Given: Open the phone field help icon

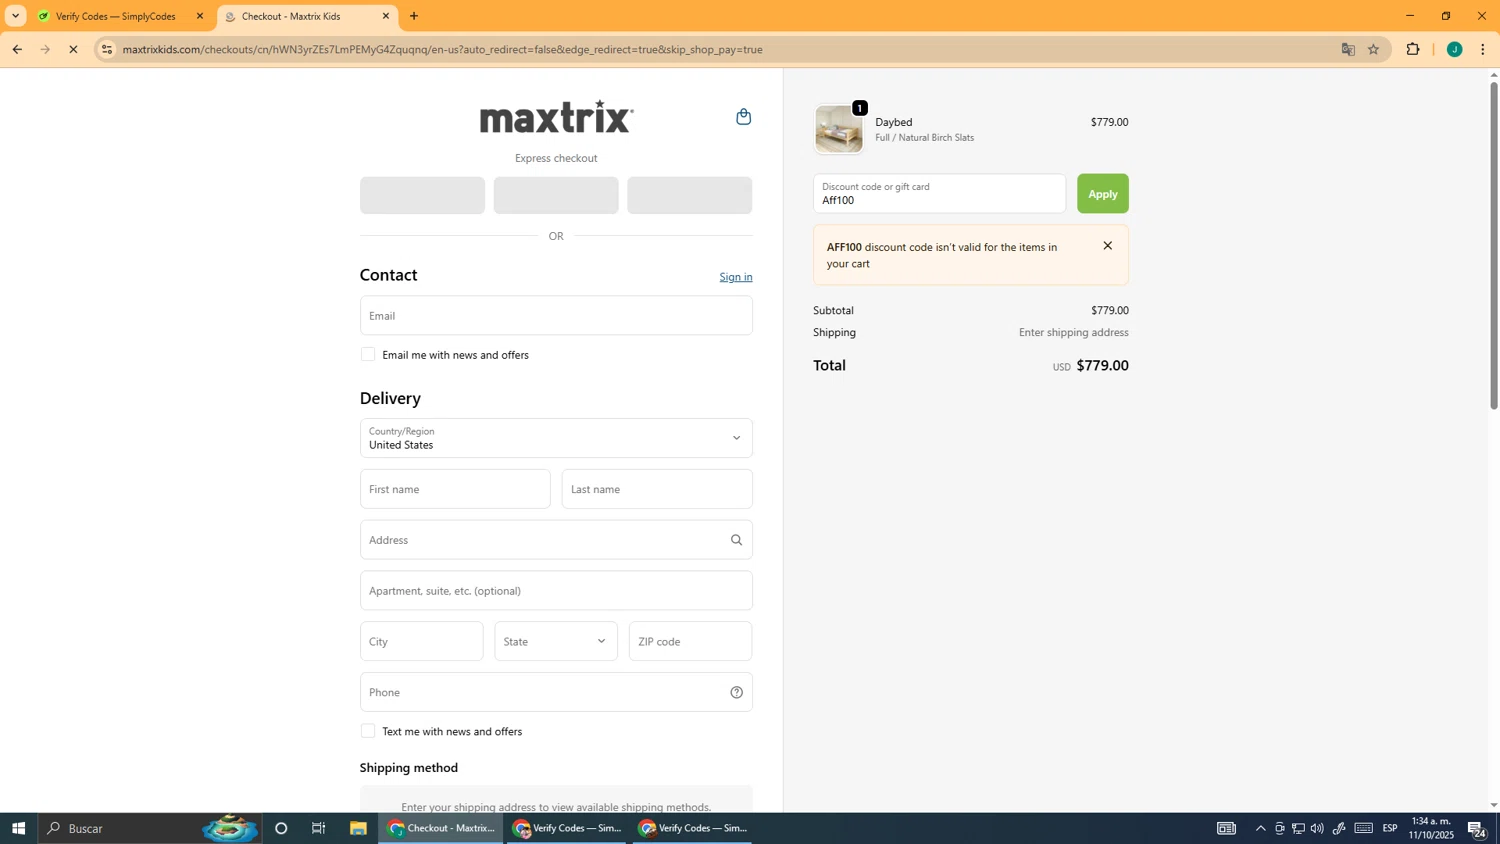Looking at the screenshot, I should point(736,692).
